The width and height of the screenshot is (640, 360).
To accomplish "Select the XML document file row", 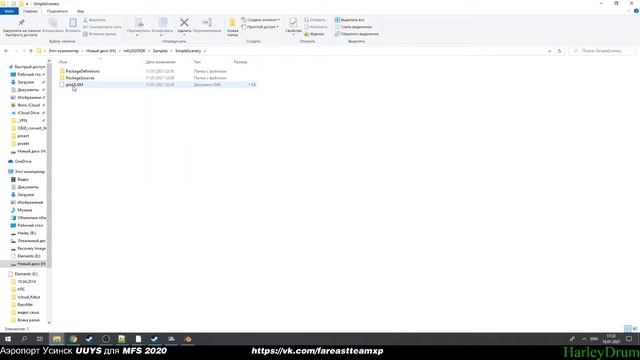I will [158, 85].
